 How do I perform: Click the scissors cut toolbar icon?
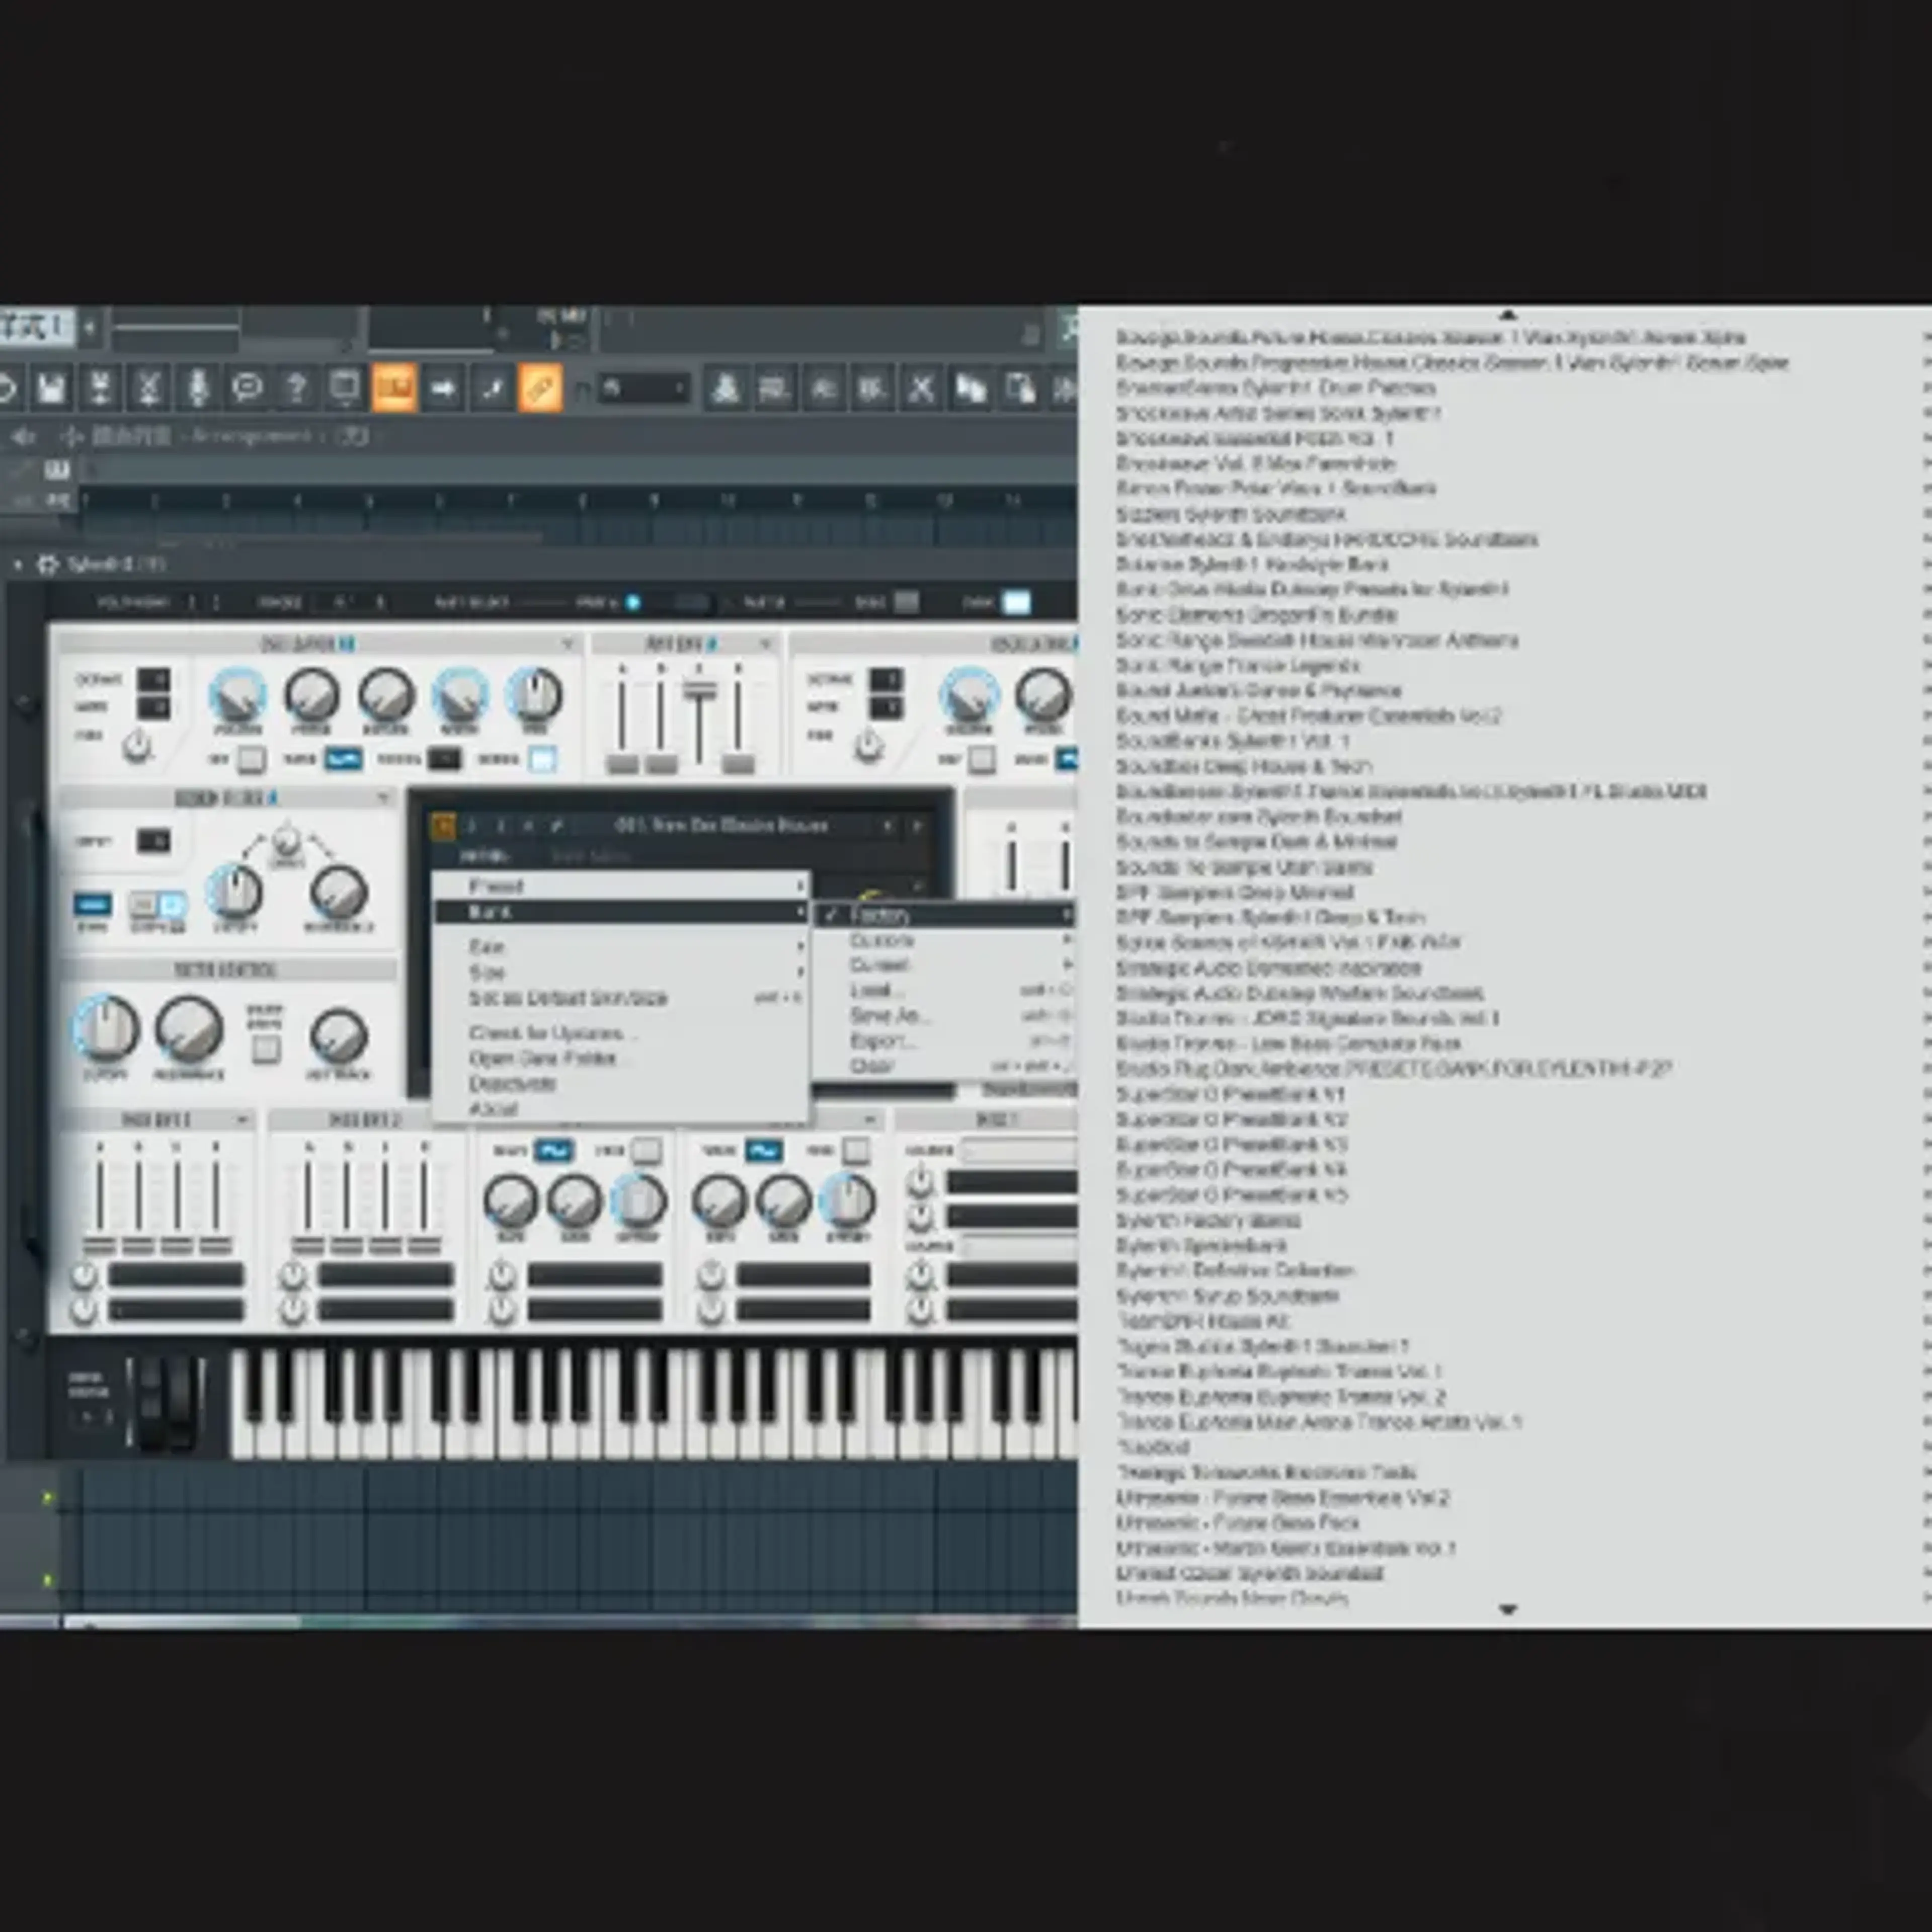921,388
